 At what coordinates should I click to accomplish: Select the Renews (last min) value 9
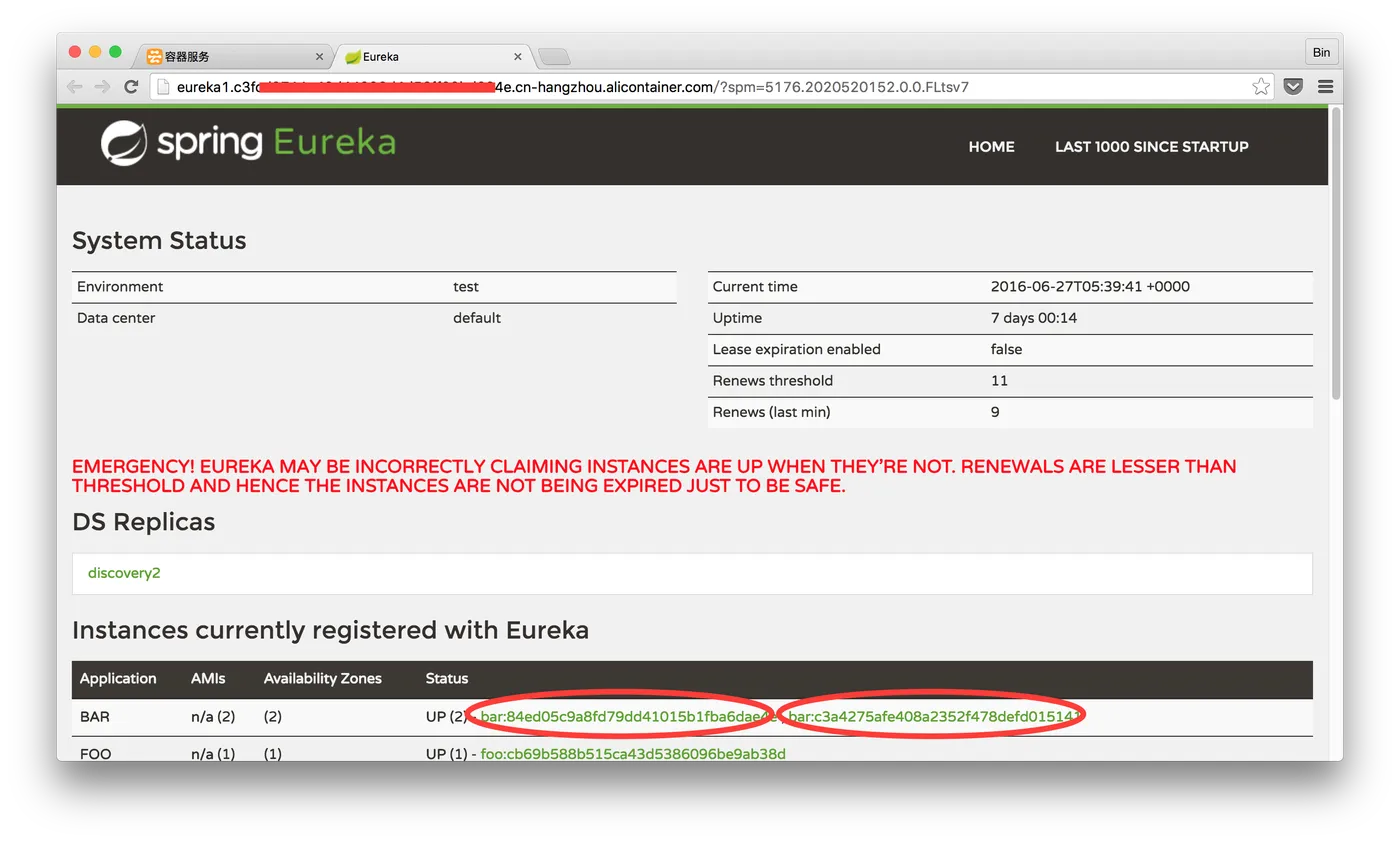(995, 412)
